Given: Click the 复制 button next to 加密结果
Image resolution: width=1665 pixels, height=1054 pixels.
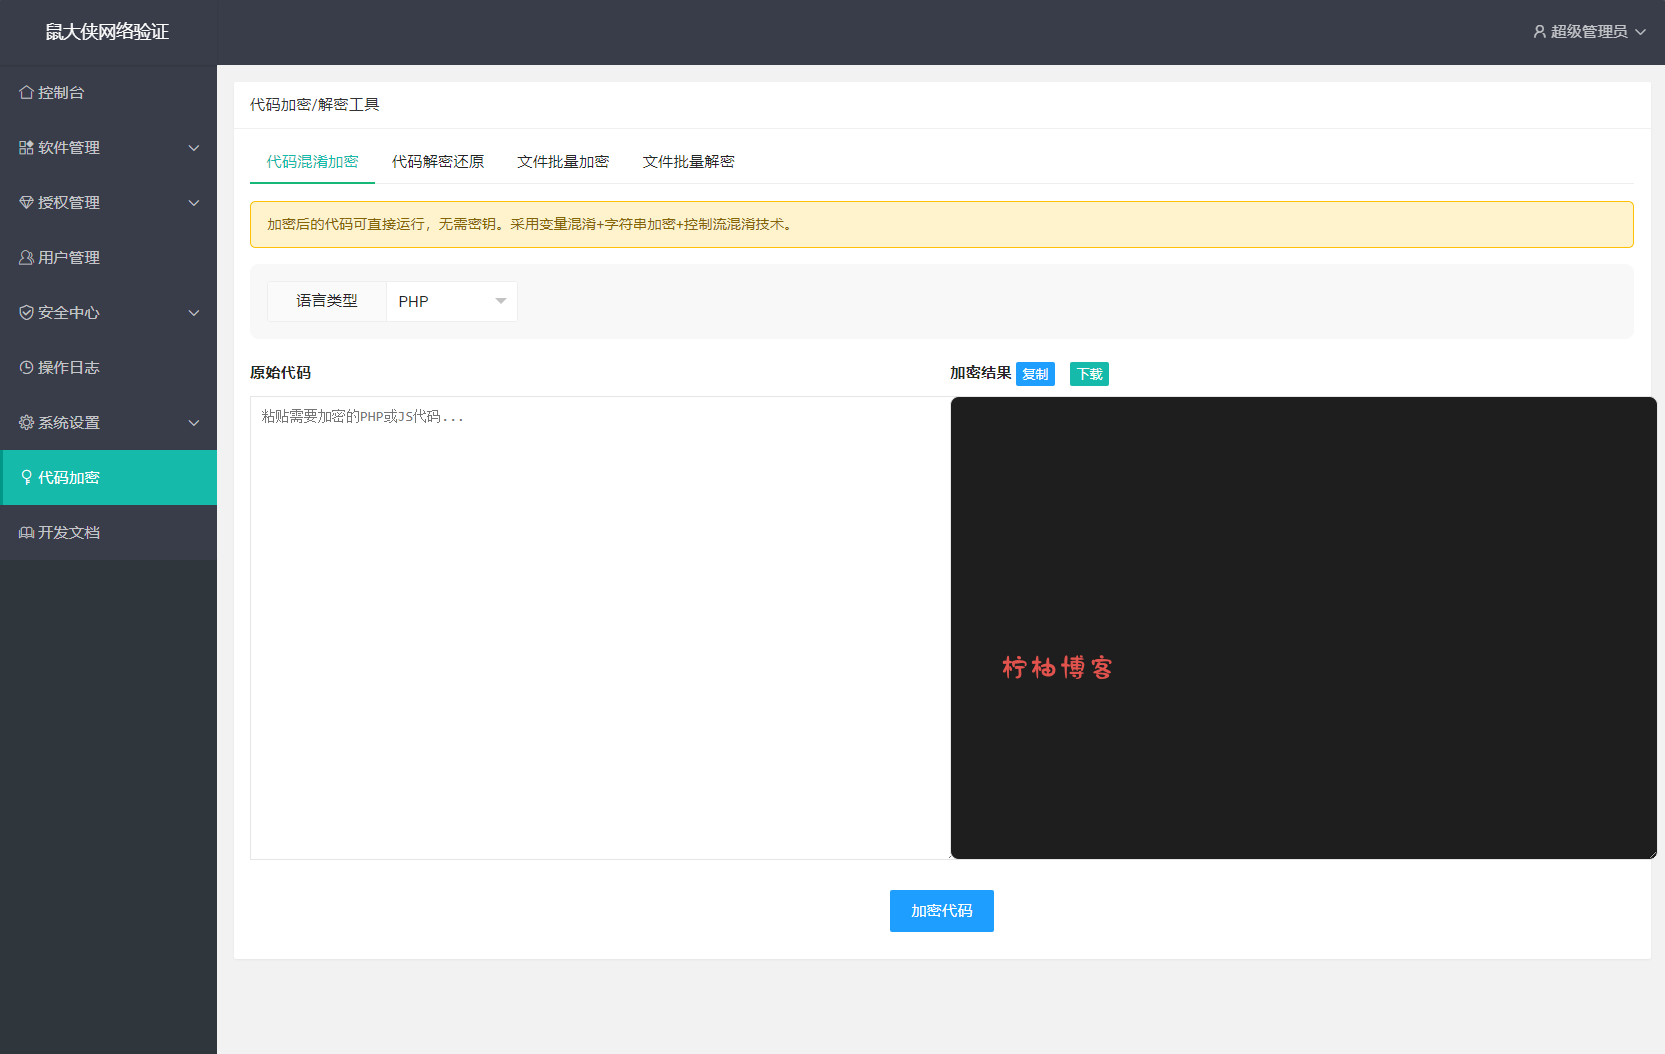Looking at the screenshot, I should (1035, 374).
